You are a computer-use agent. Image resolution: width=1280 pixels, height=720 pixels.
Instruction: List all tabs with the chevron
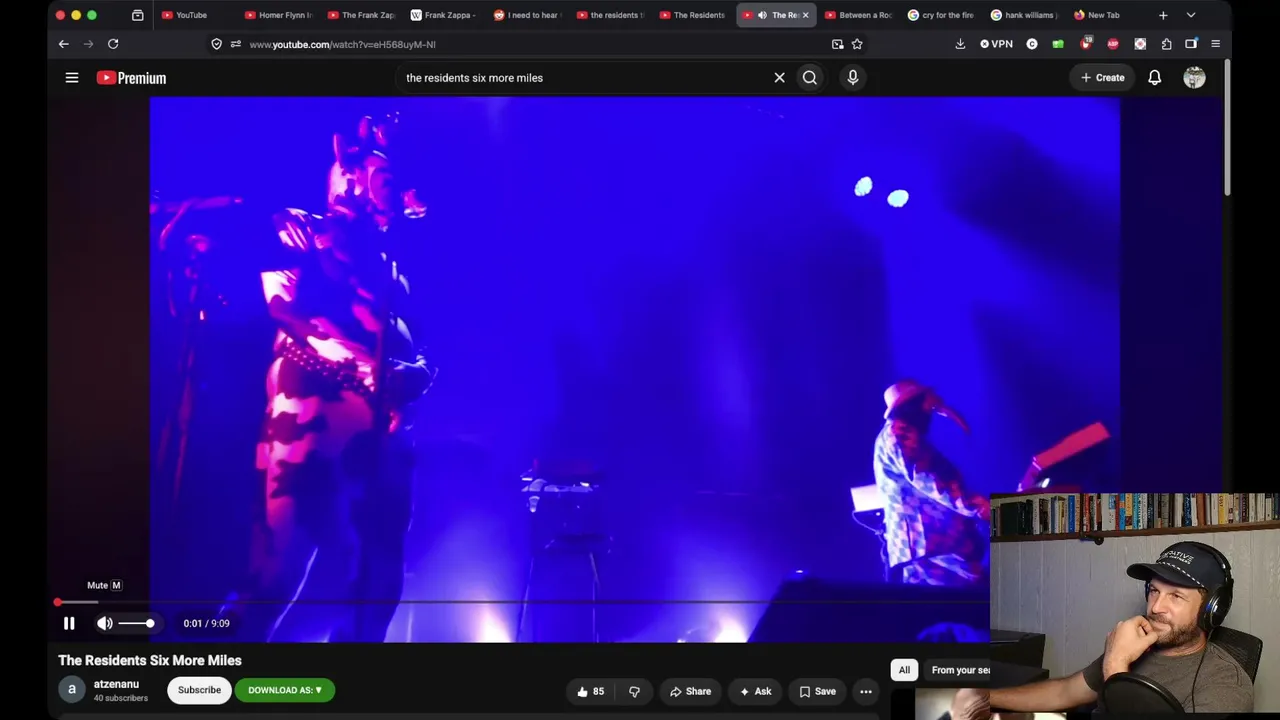point(1191,15)
